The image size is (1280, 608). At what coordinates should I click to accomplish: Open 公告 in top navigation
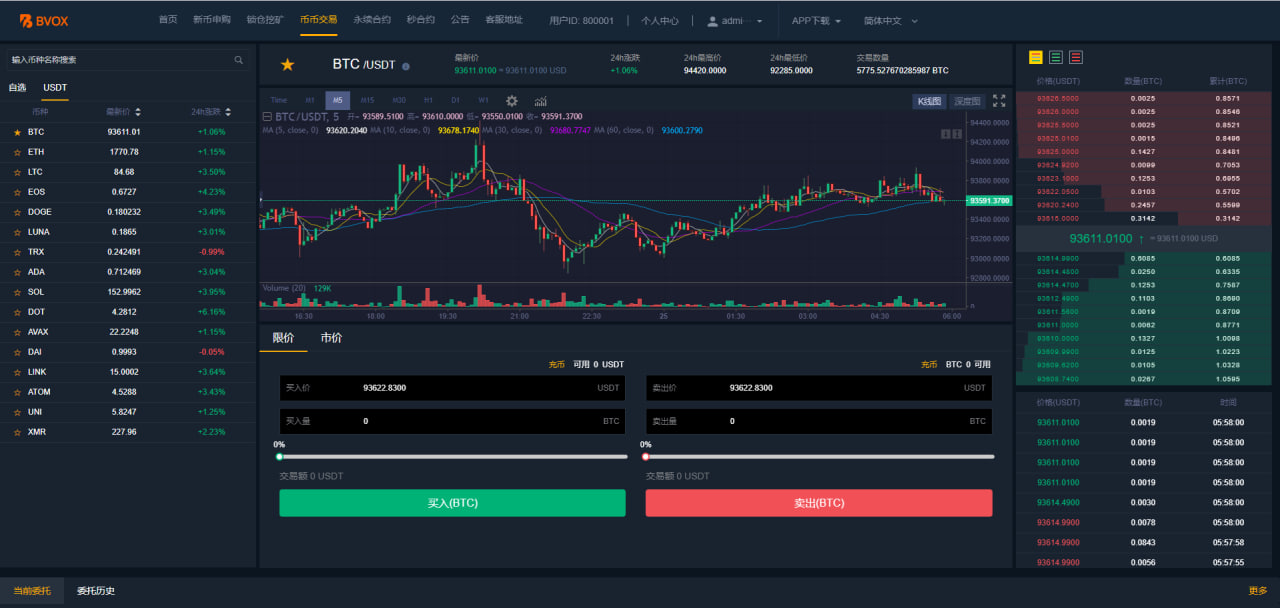[460, 20]
